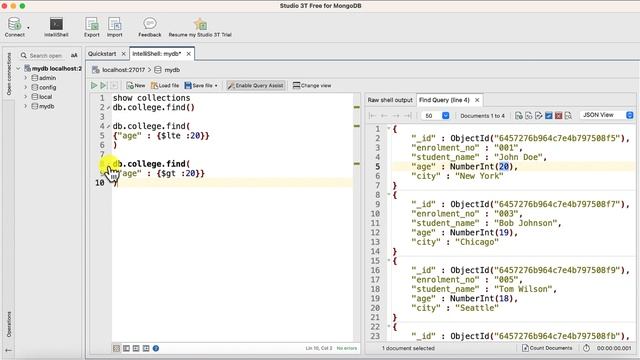Collapse the first JSON document
Image resolution: width=640 pixels, height=360 pixels.
coord(389,129)
